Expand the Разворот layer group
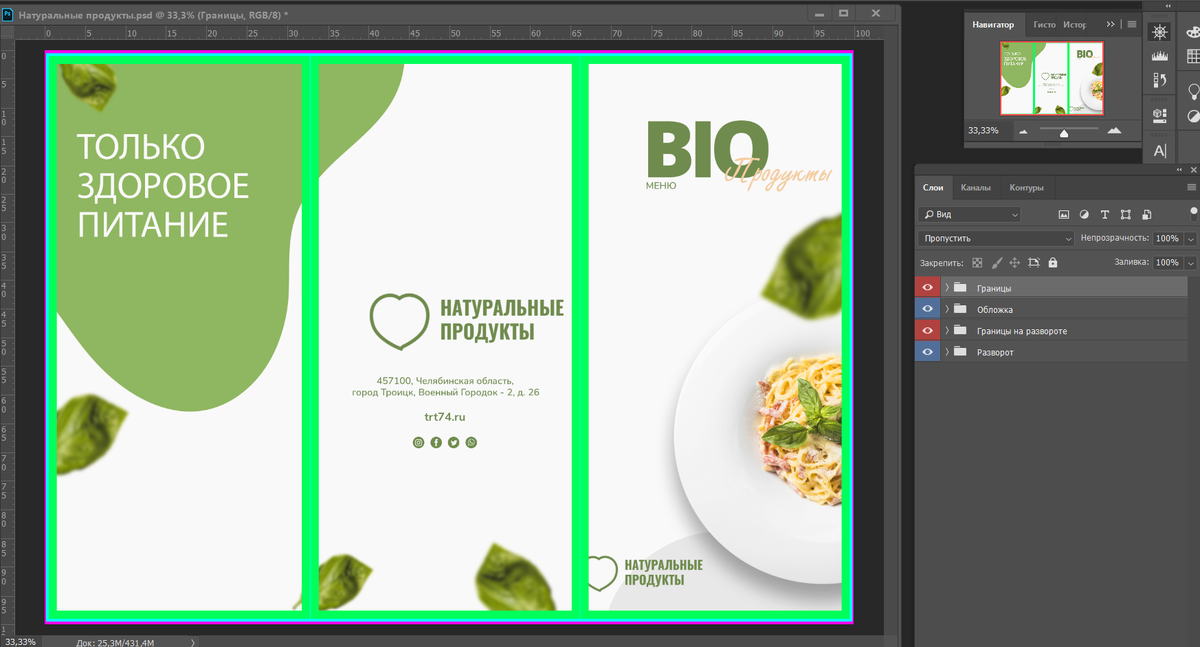The height and width of the screenshot is (647, 1200). tap(946, 351)
